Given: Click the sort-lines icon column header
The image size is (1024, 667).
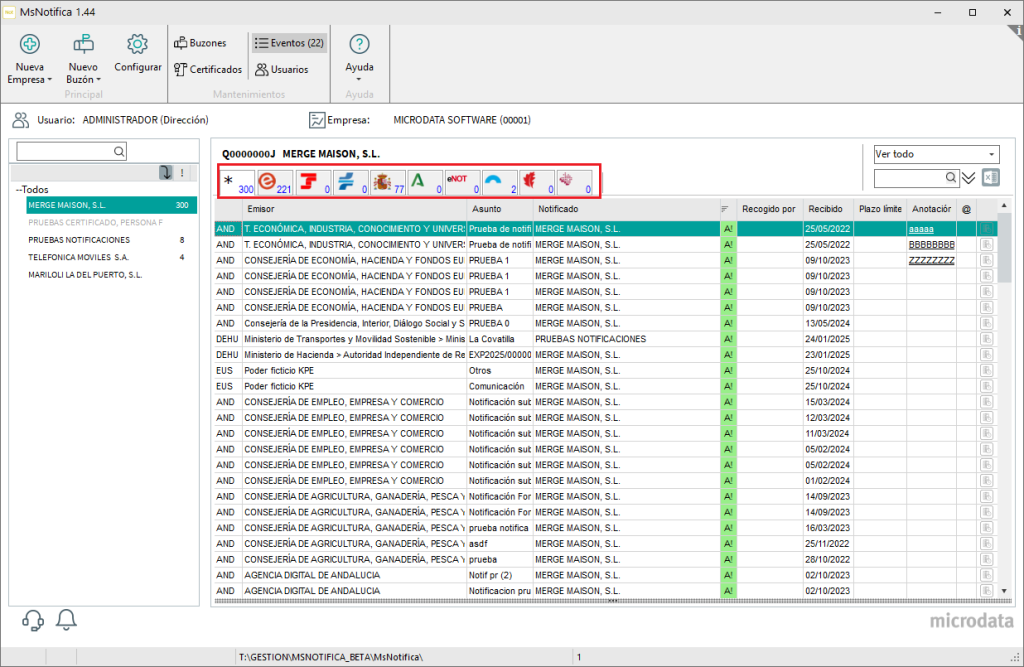Looking at the screenshot, I should click(725, 209).
